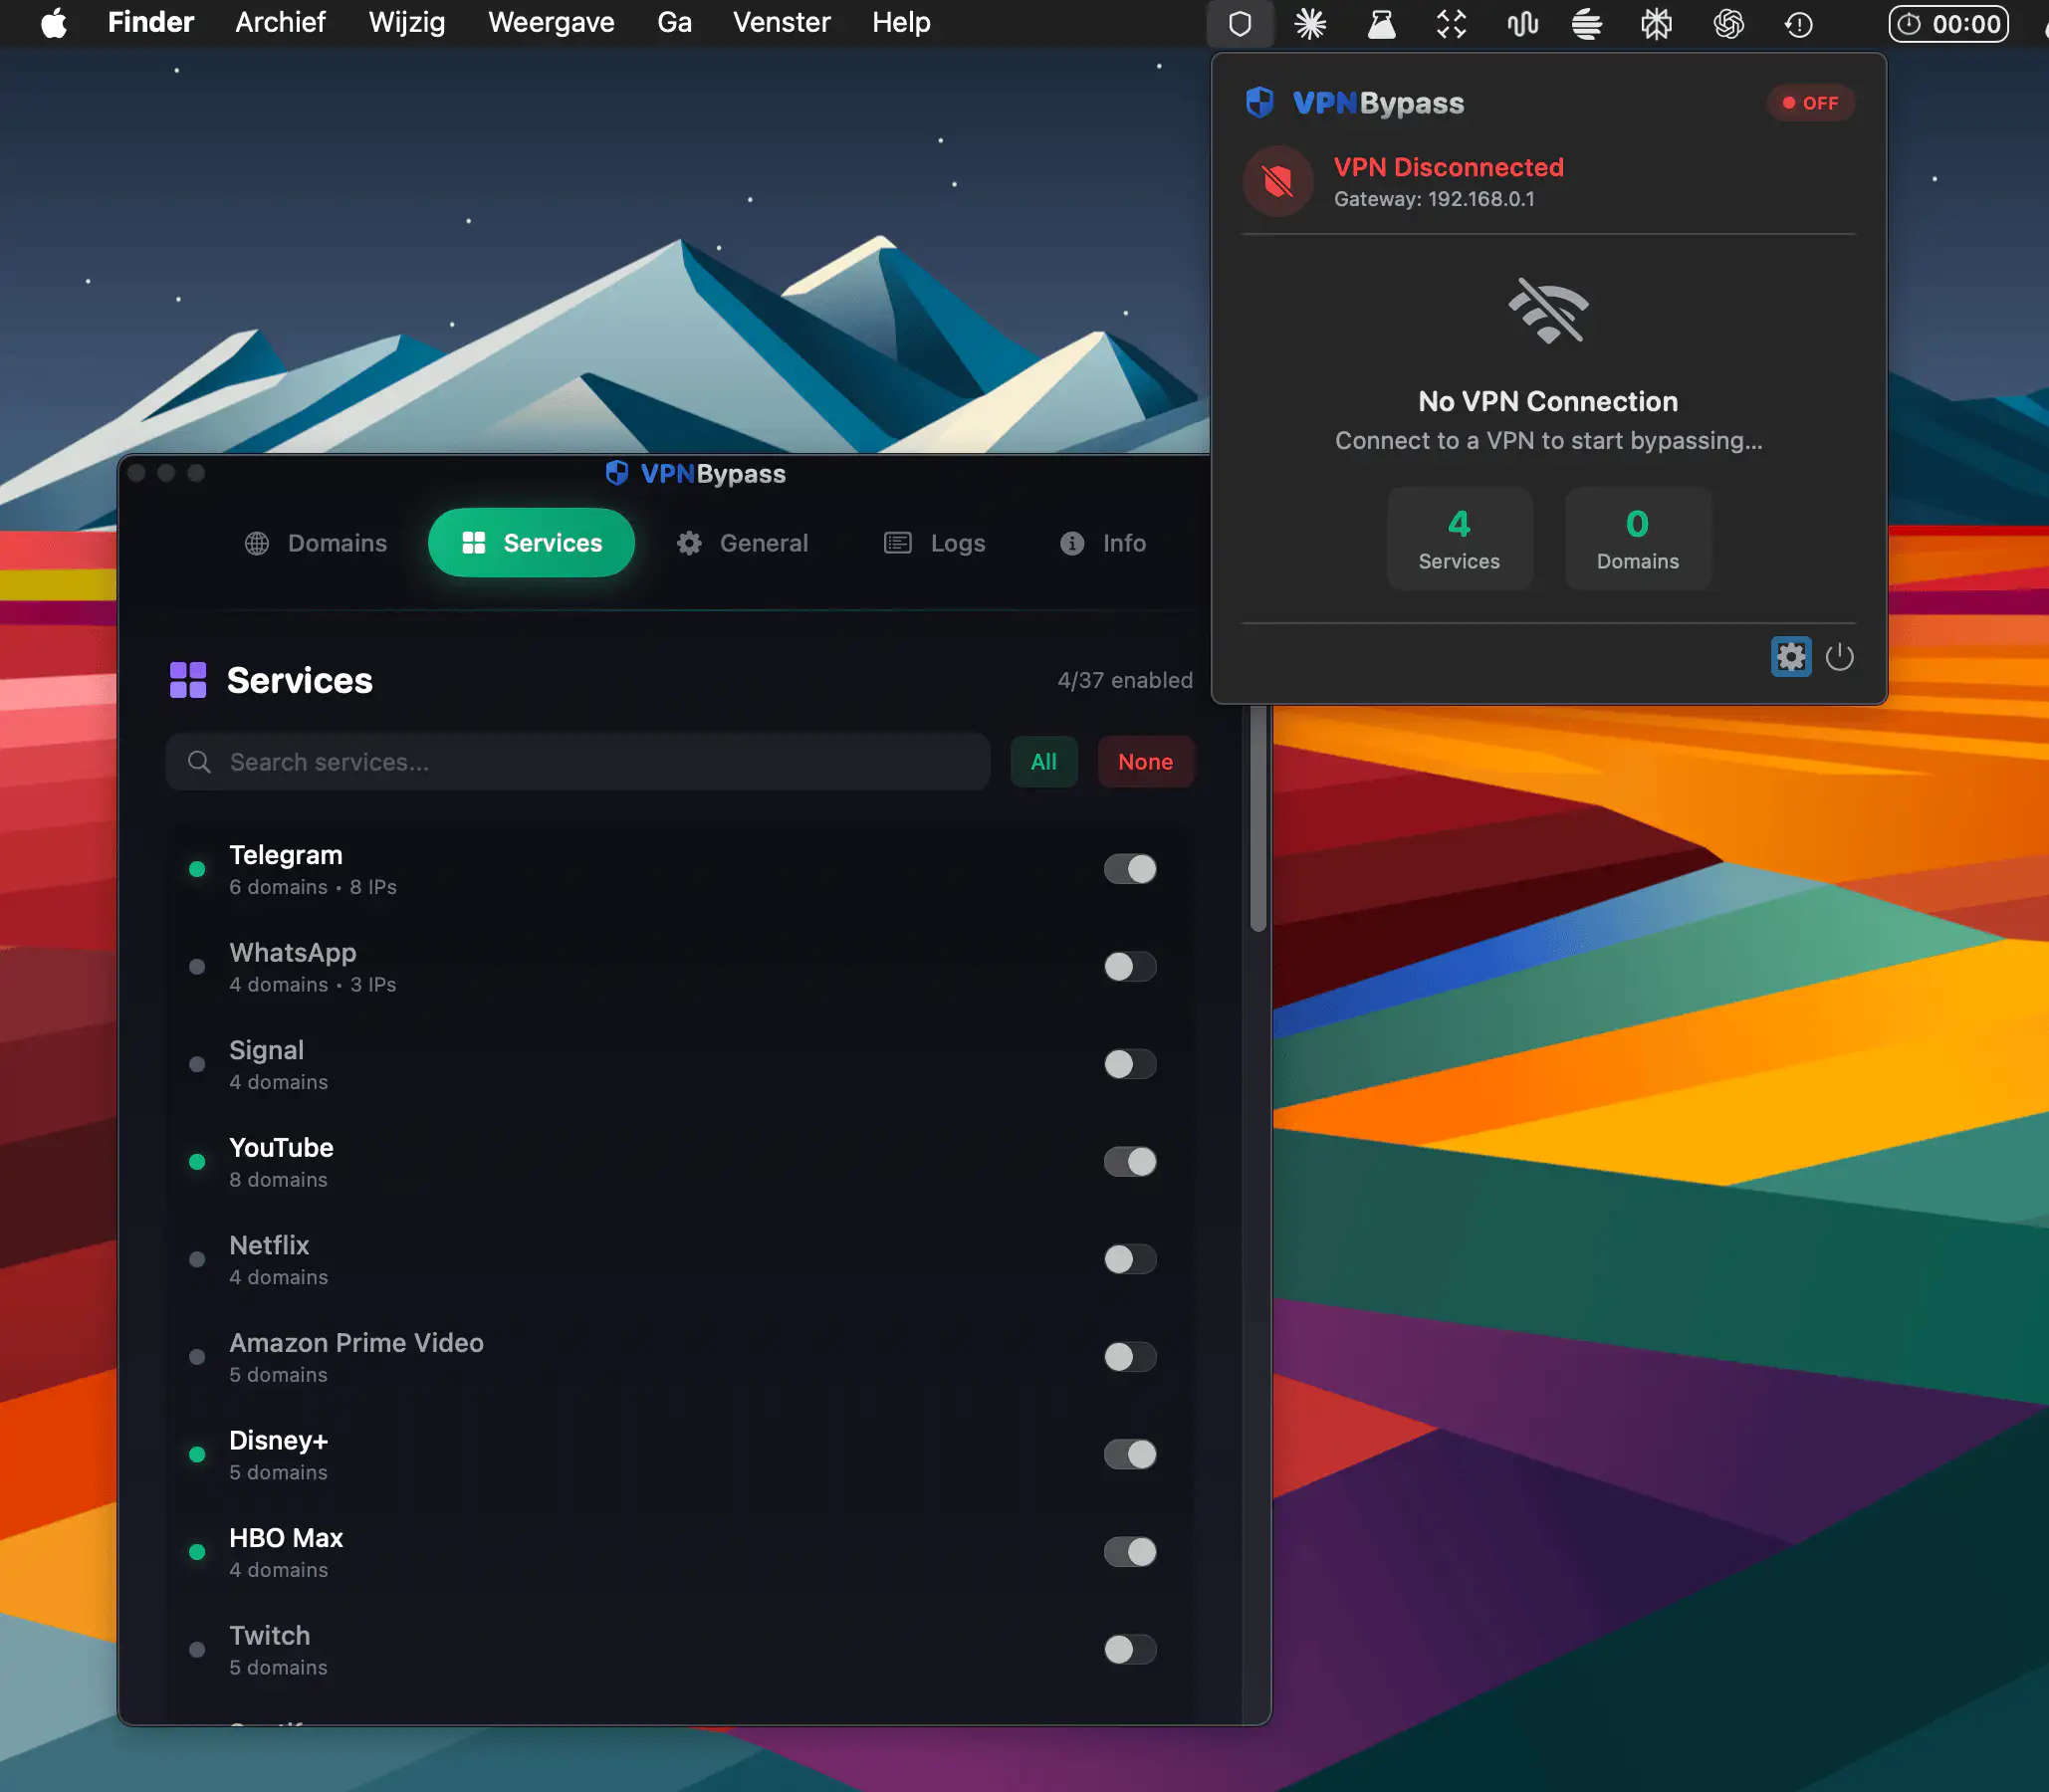Image resolution: width=2049 pixels, height=1792 pixels.
Task: Click the power quit icon in popup
Action: (x=1839, y=657)
